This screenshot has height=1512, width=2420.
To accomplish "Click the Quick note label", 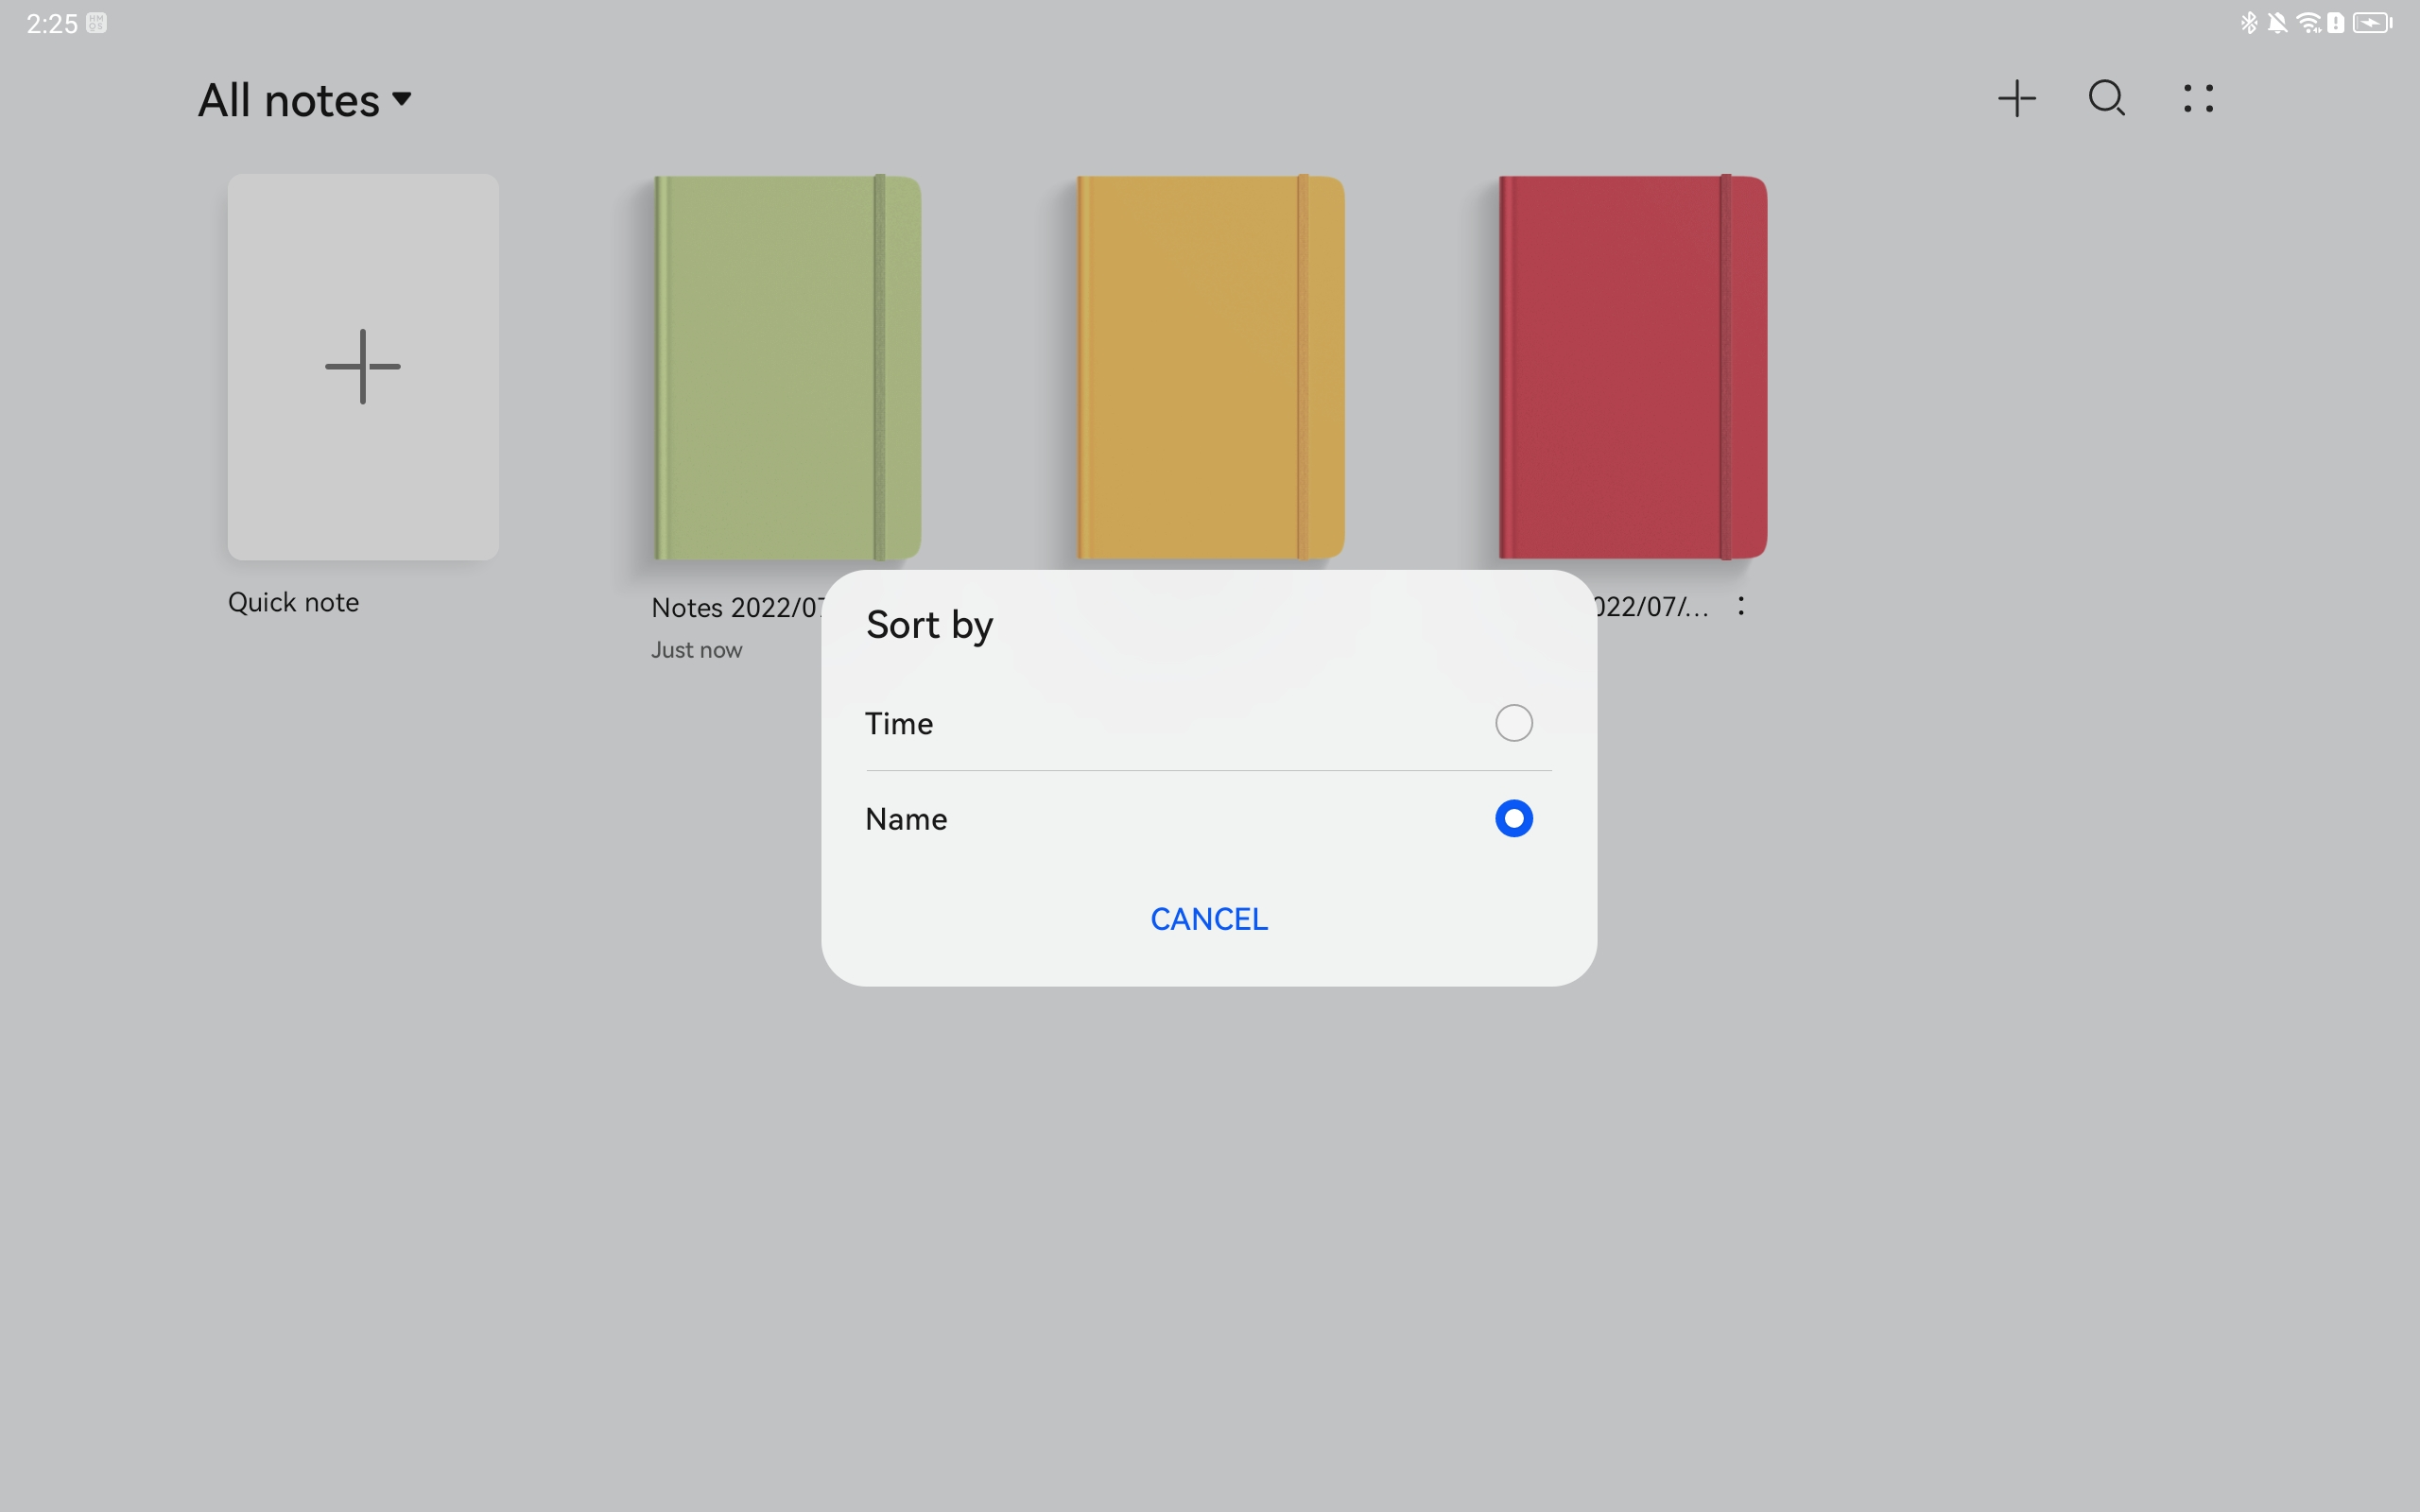I will tap(293, 602).
